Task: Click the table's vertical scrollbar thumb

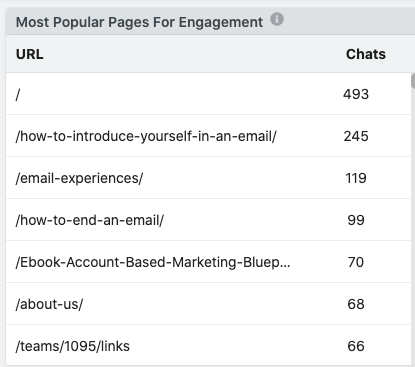Action: click(x=413, y=81)
